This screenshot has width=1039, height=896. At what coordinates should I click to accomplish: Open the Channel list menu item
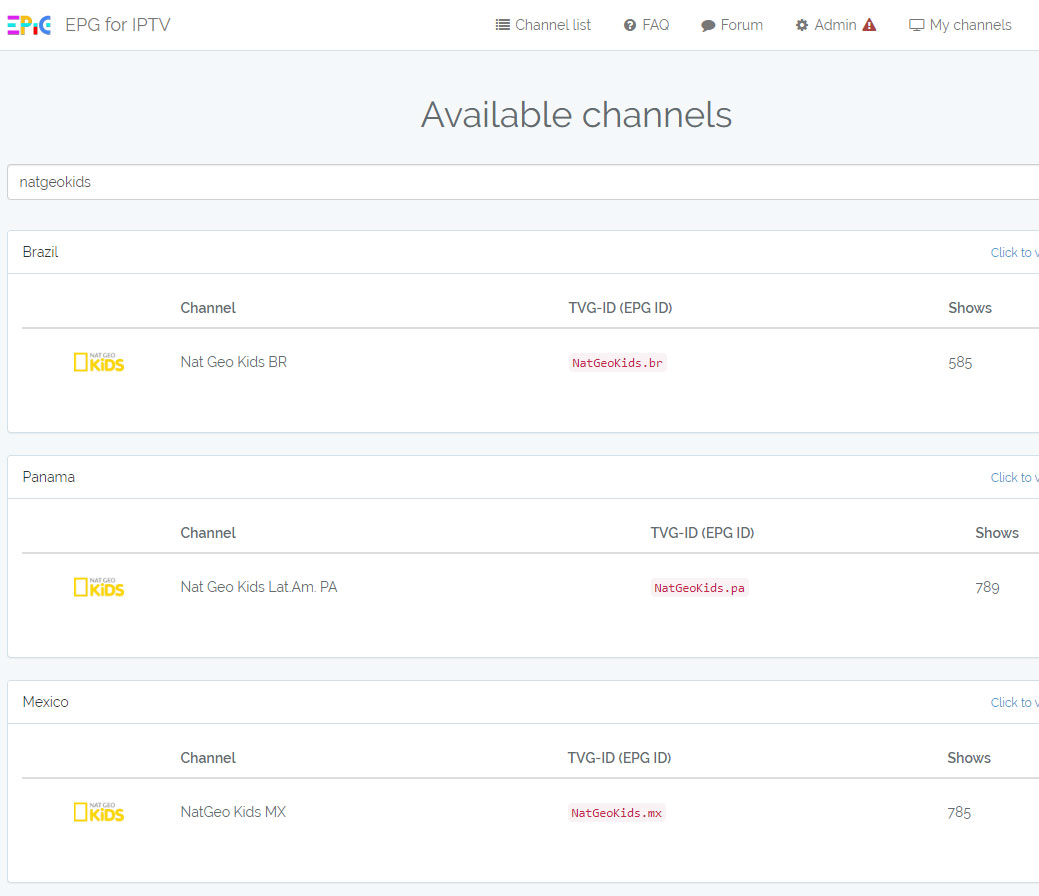pyautogui.click(x=543, y=25)
